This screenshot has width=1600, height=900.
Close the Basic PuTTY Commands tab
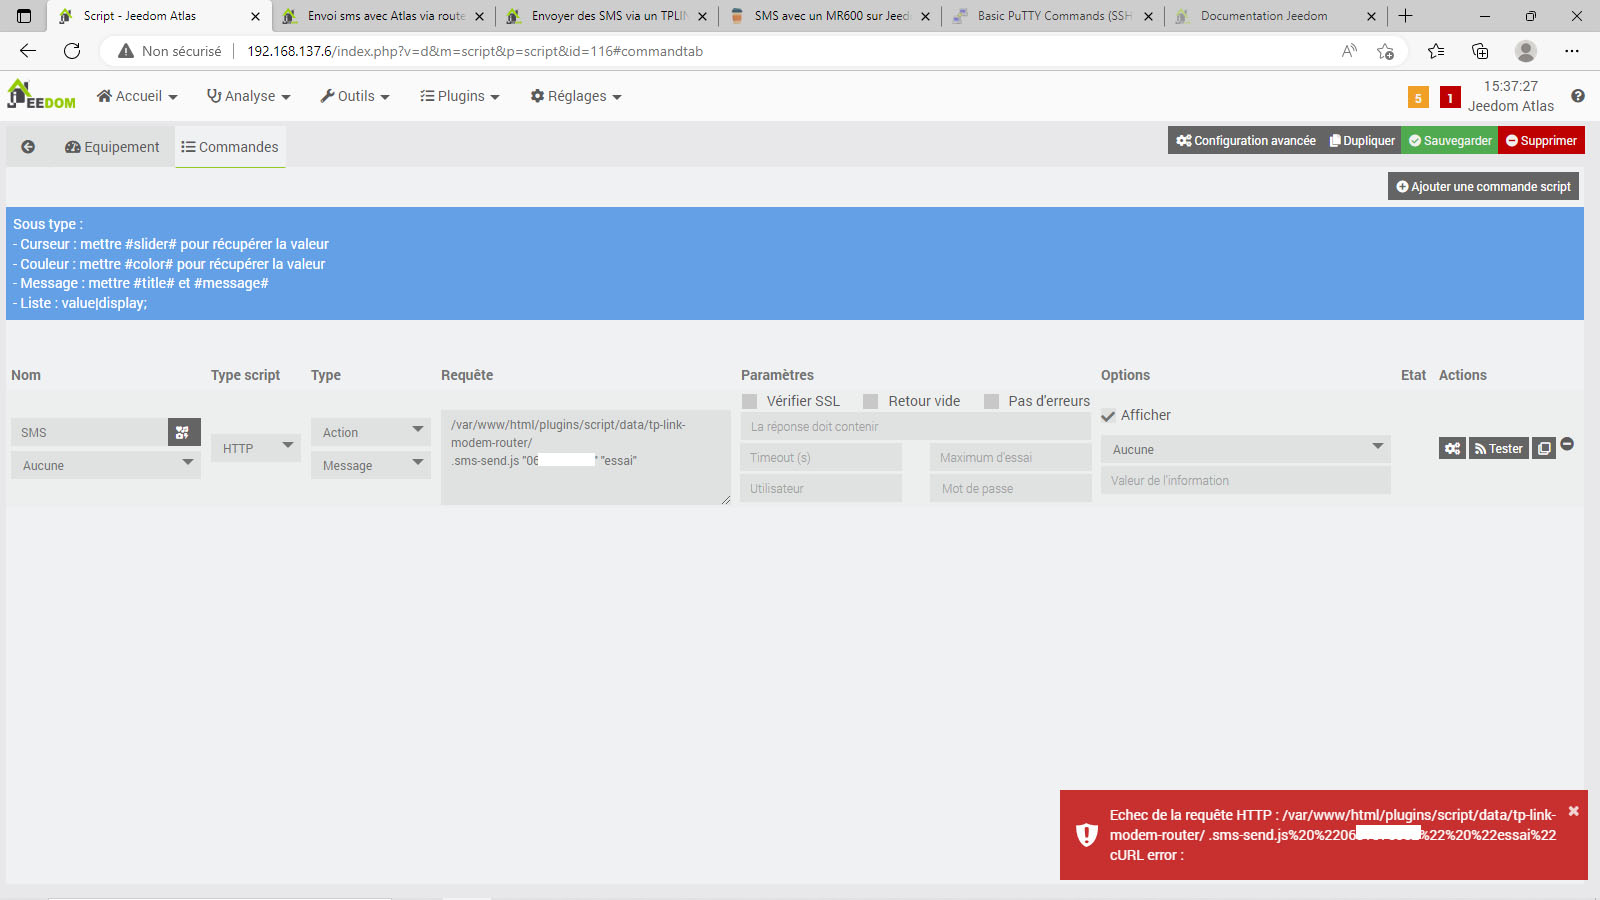[x=1148, y=16]
